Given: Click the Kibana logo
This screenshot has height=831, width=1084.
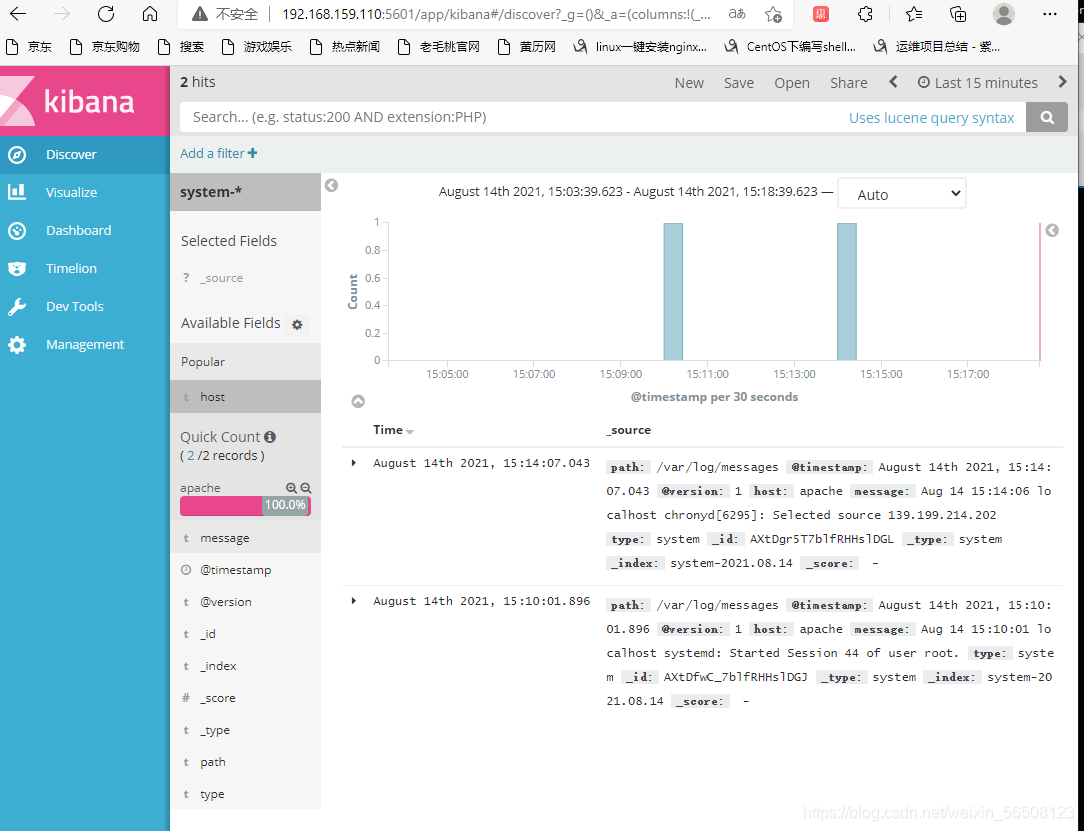Looking at the screenshot, I should click(84, 101).
